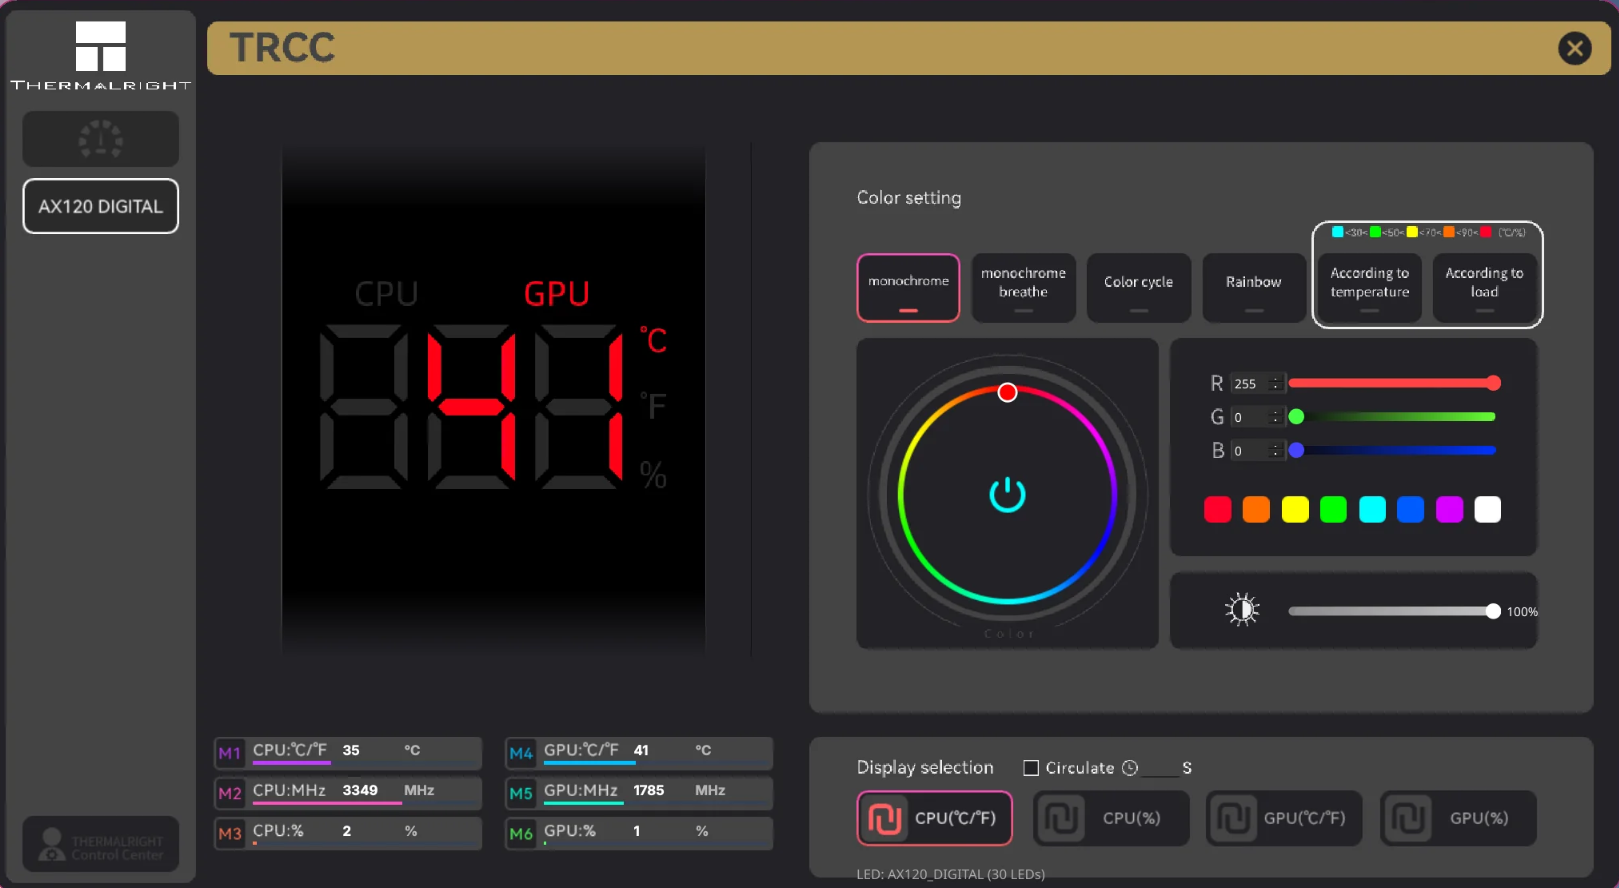
Task: Pick the cyan color swatch
Action: tap(1372, 510)
